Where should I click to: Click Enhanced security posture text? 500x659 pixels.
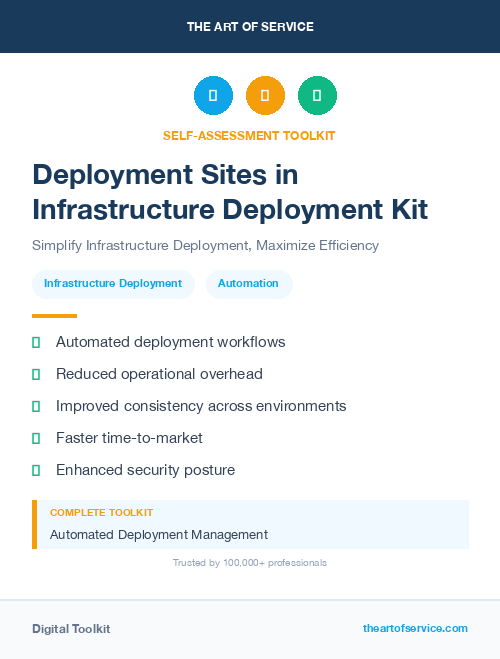(x=145, y=470)
